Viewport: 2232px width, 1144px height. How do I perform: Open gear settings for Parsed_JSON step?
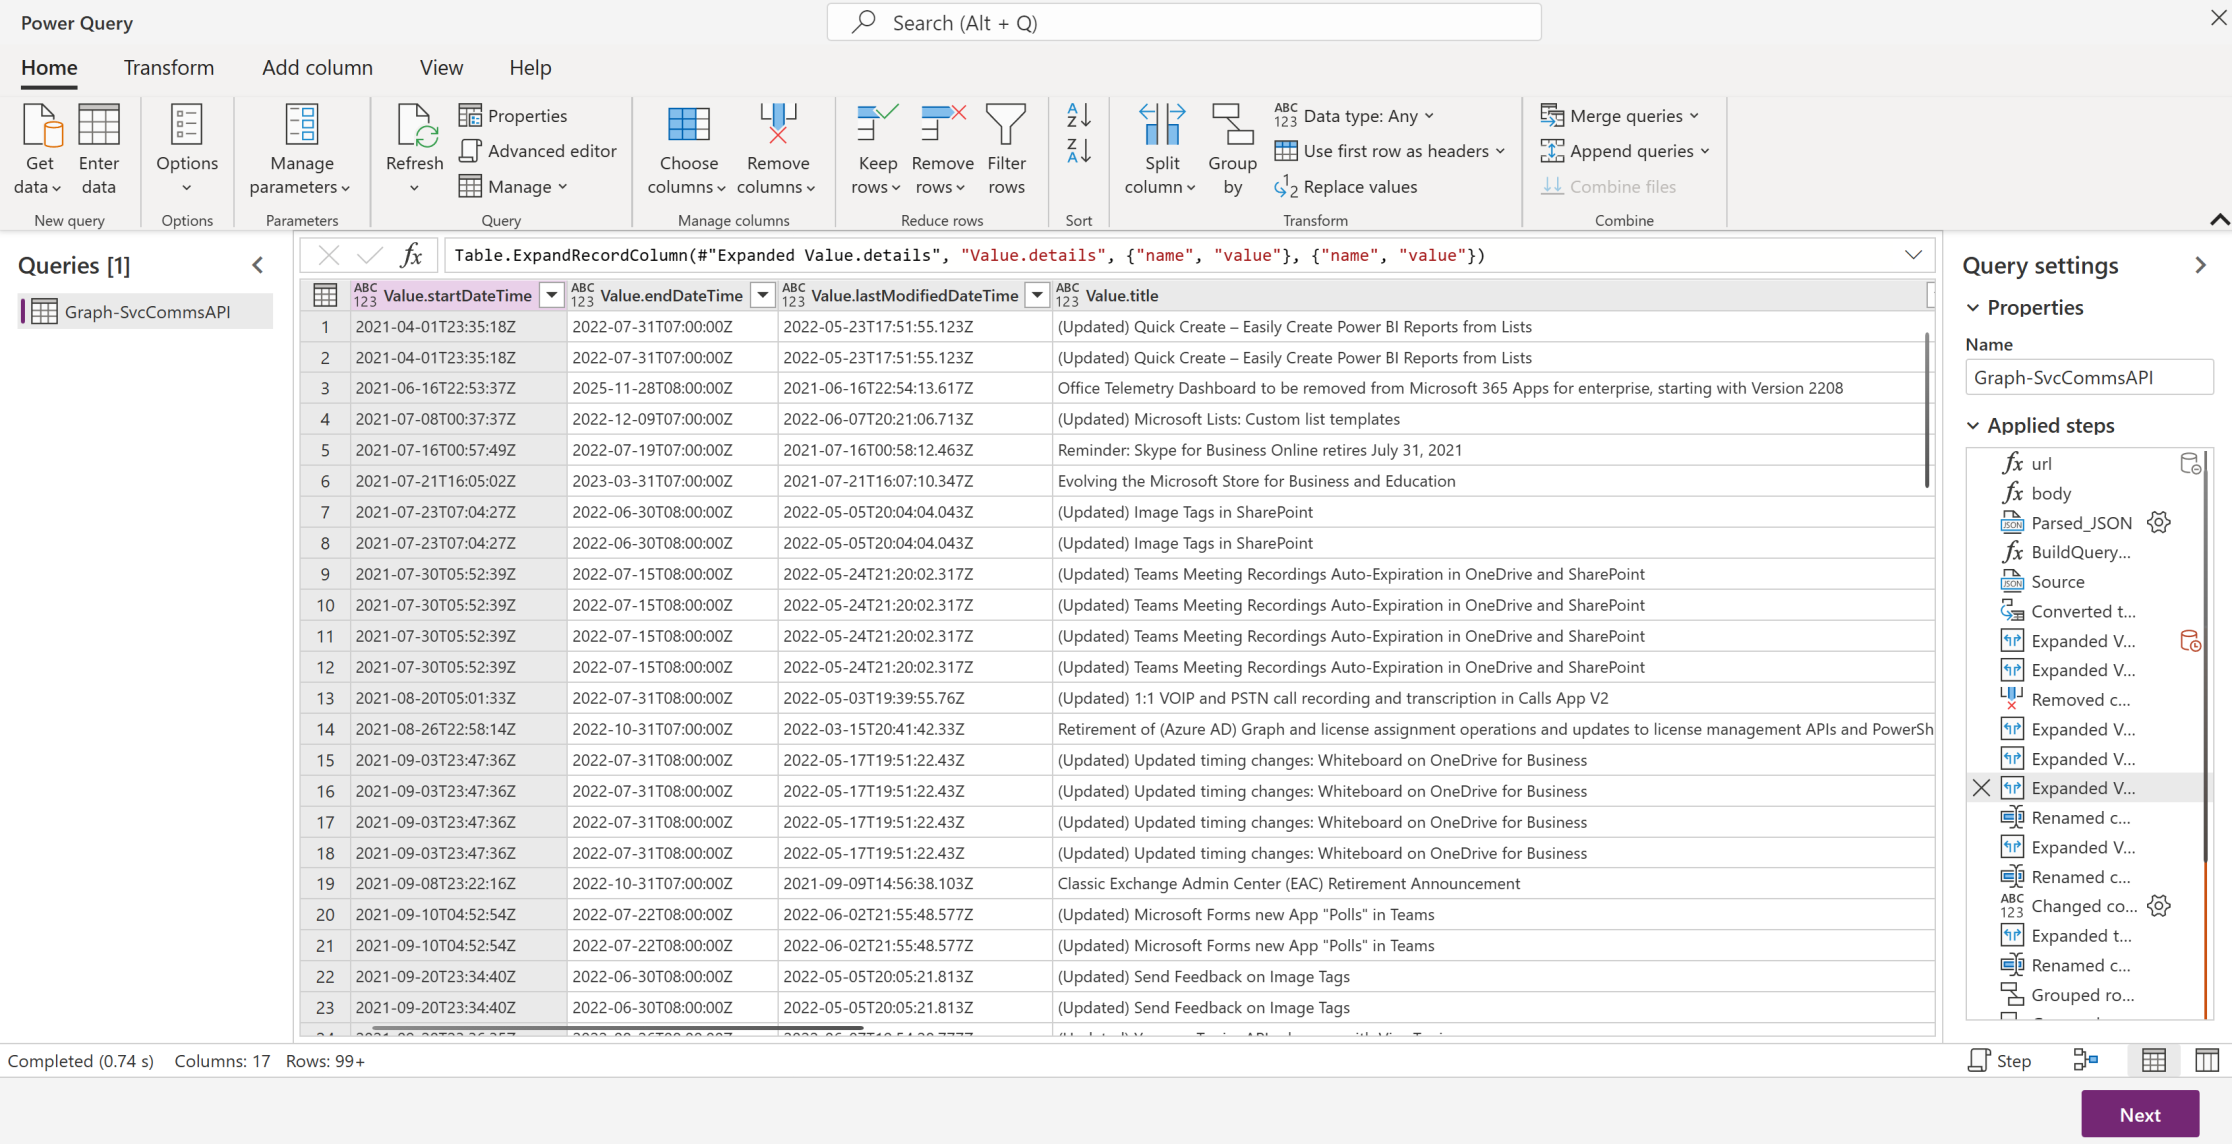pos(2159,523)
